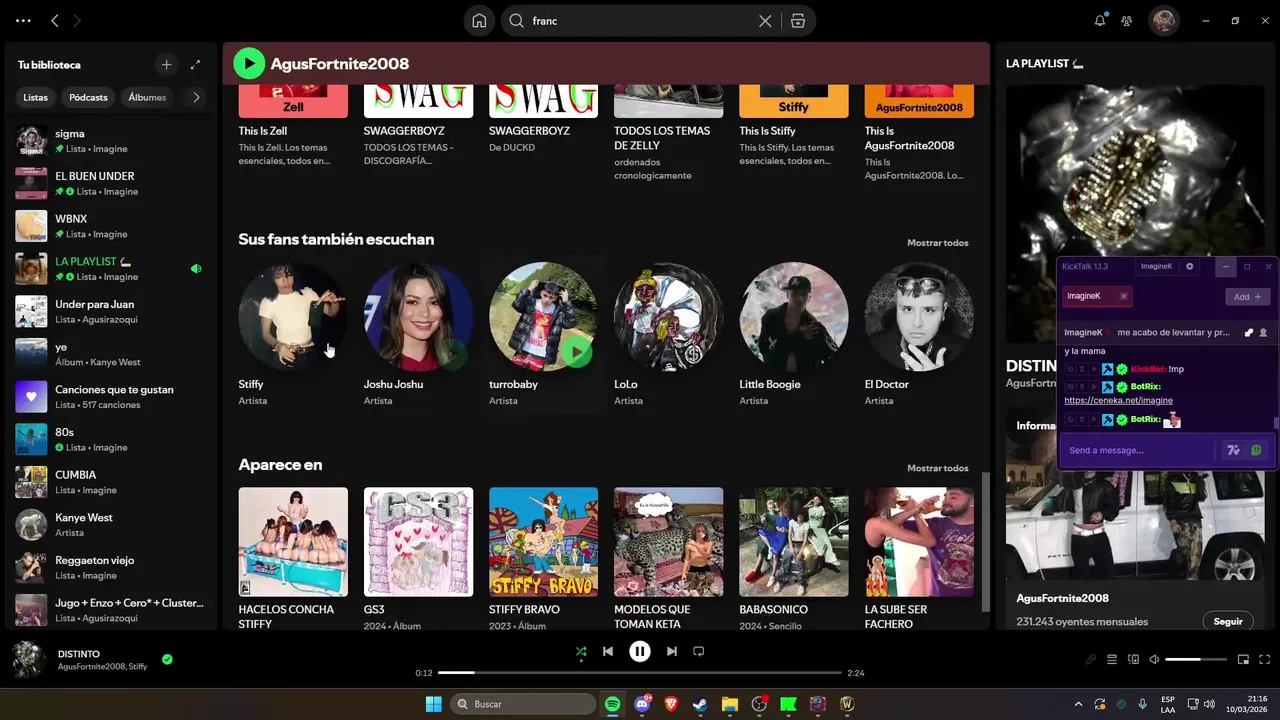Screen dimensions: 1280x720
Task: Show more library filters with arrow
Action: (196, 97)
